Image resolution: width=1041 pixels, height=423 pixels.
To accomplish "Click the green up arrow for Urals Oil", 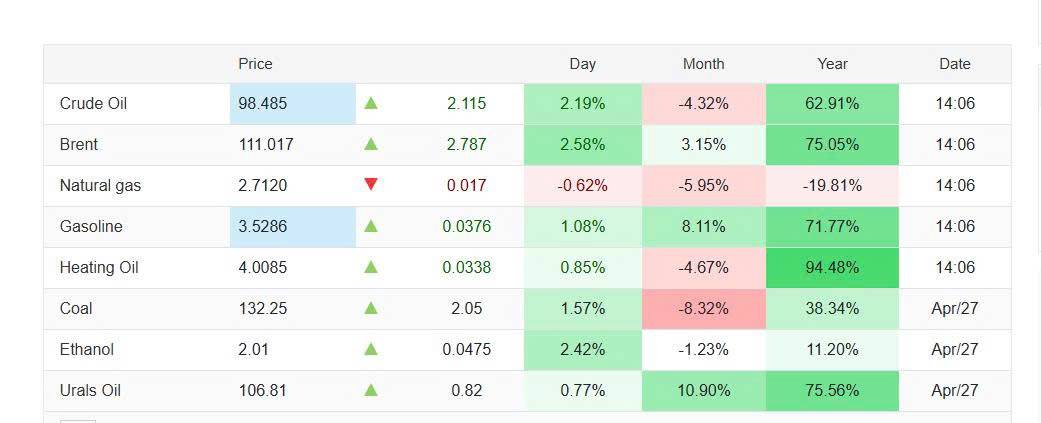I will click(x=371, y=390).
